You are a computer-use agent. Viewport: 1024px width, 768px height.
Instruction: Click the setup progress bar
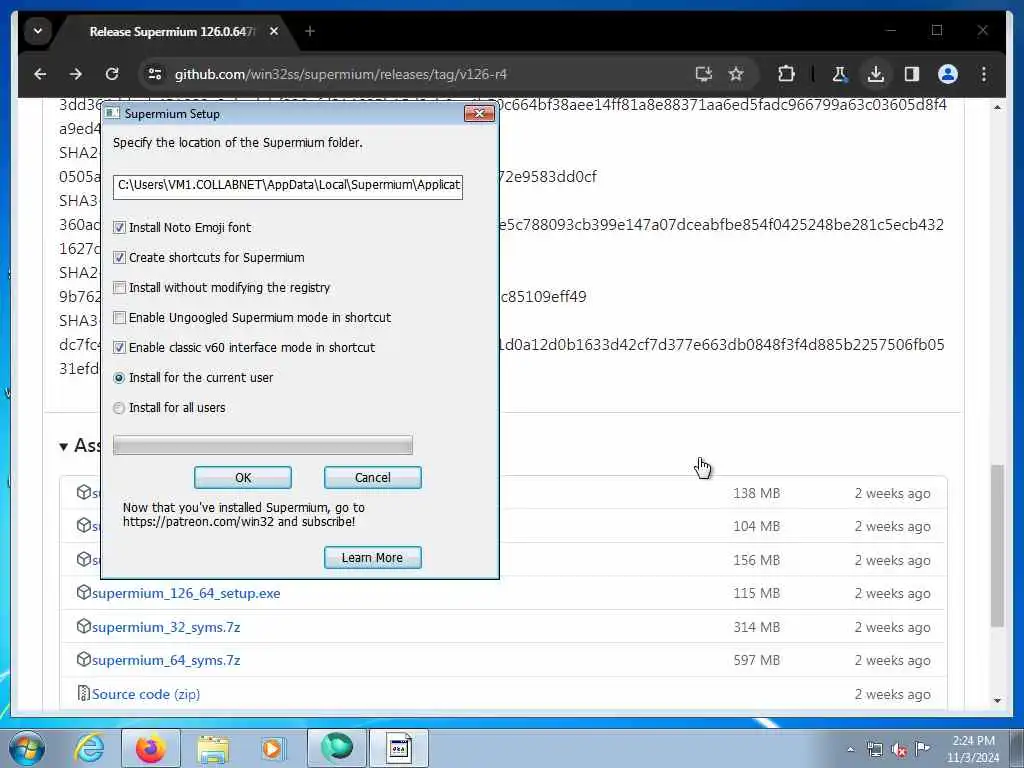[x=263, y=445]
